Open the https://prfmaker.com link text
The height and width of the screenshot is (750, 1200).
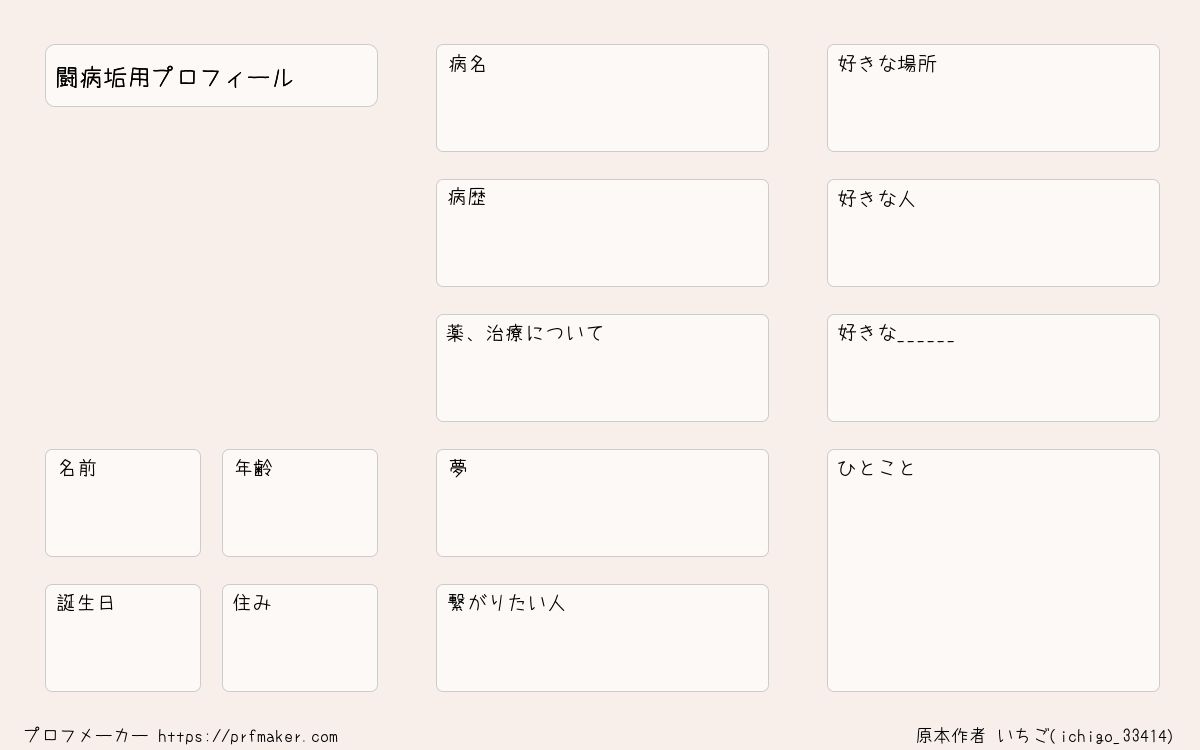(x=248, y=737)
